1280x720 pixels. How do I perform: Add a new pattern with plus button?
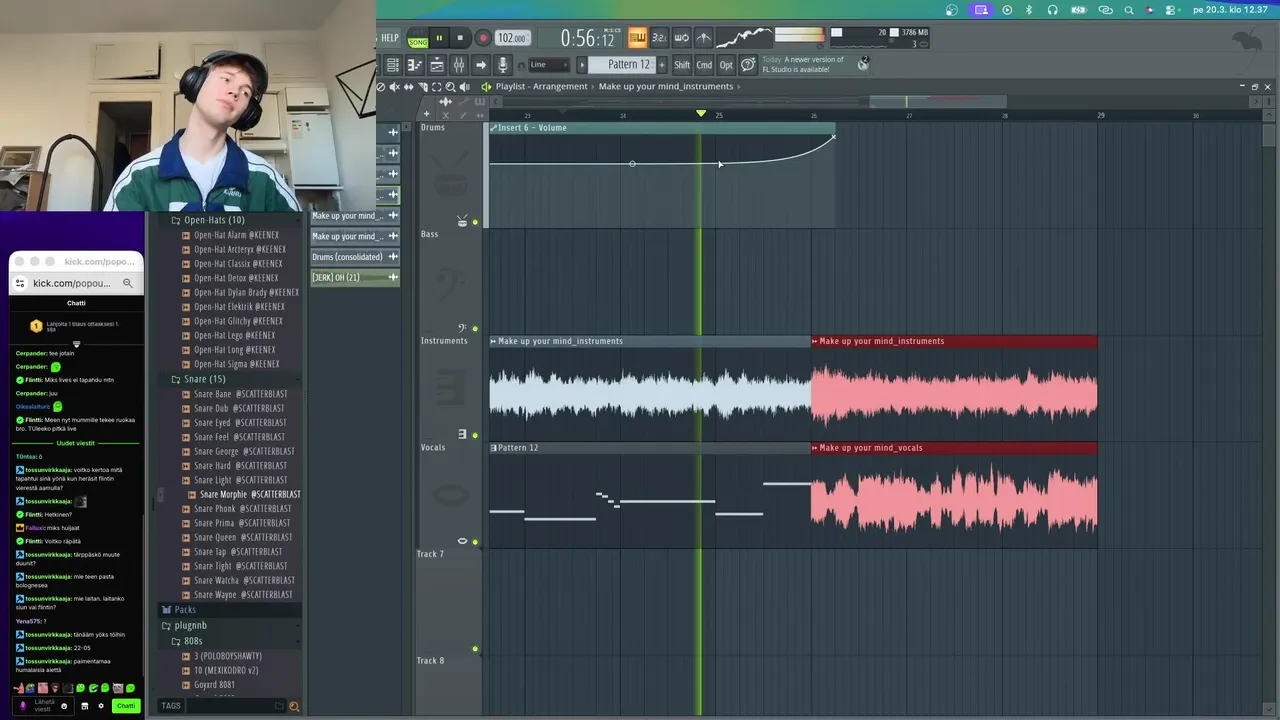click(661, 65)
